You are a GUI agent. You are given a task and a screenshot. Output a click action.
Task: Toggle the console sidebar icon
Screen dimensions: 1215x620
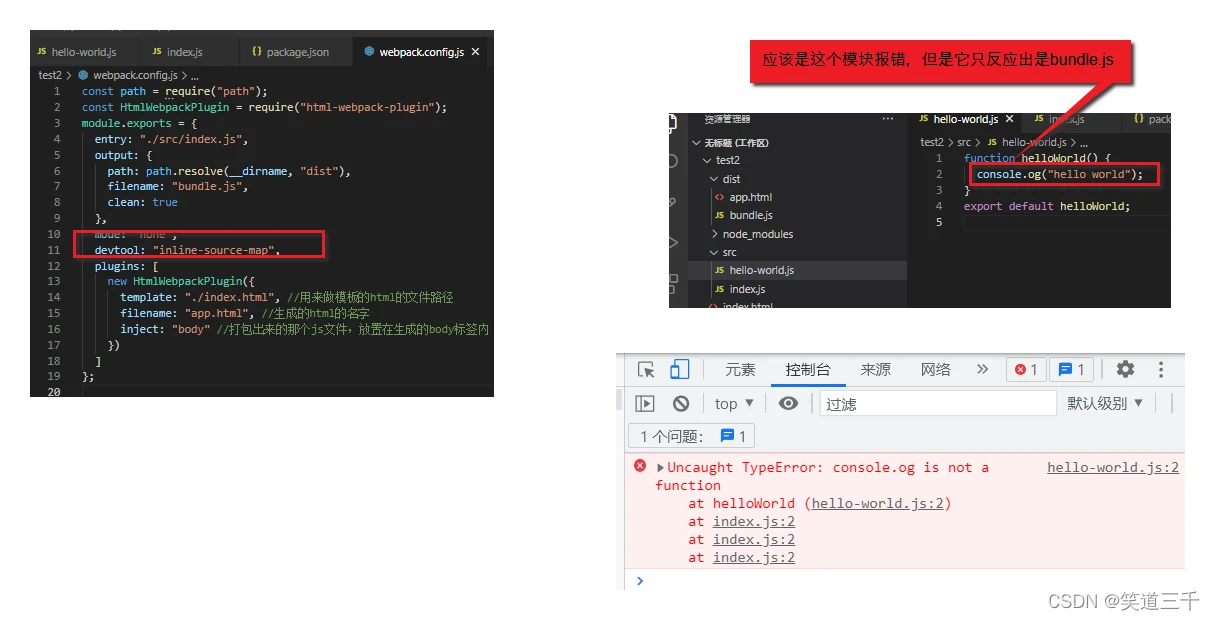[x=645, y=404]
